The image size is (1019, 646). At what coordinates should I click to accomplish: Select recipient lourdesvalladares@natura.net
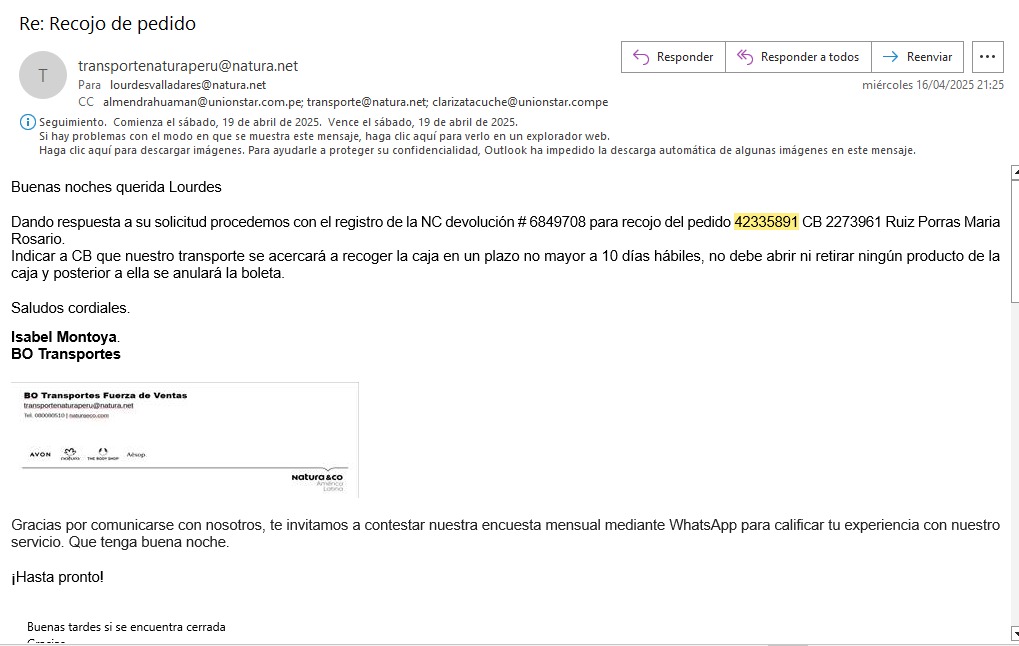188,85
